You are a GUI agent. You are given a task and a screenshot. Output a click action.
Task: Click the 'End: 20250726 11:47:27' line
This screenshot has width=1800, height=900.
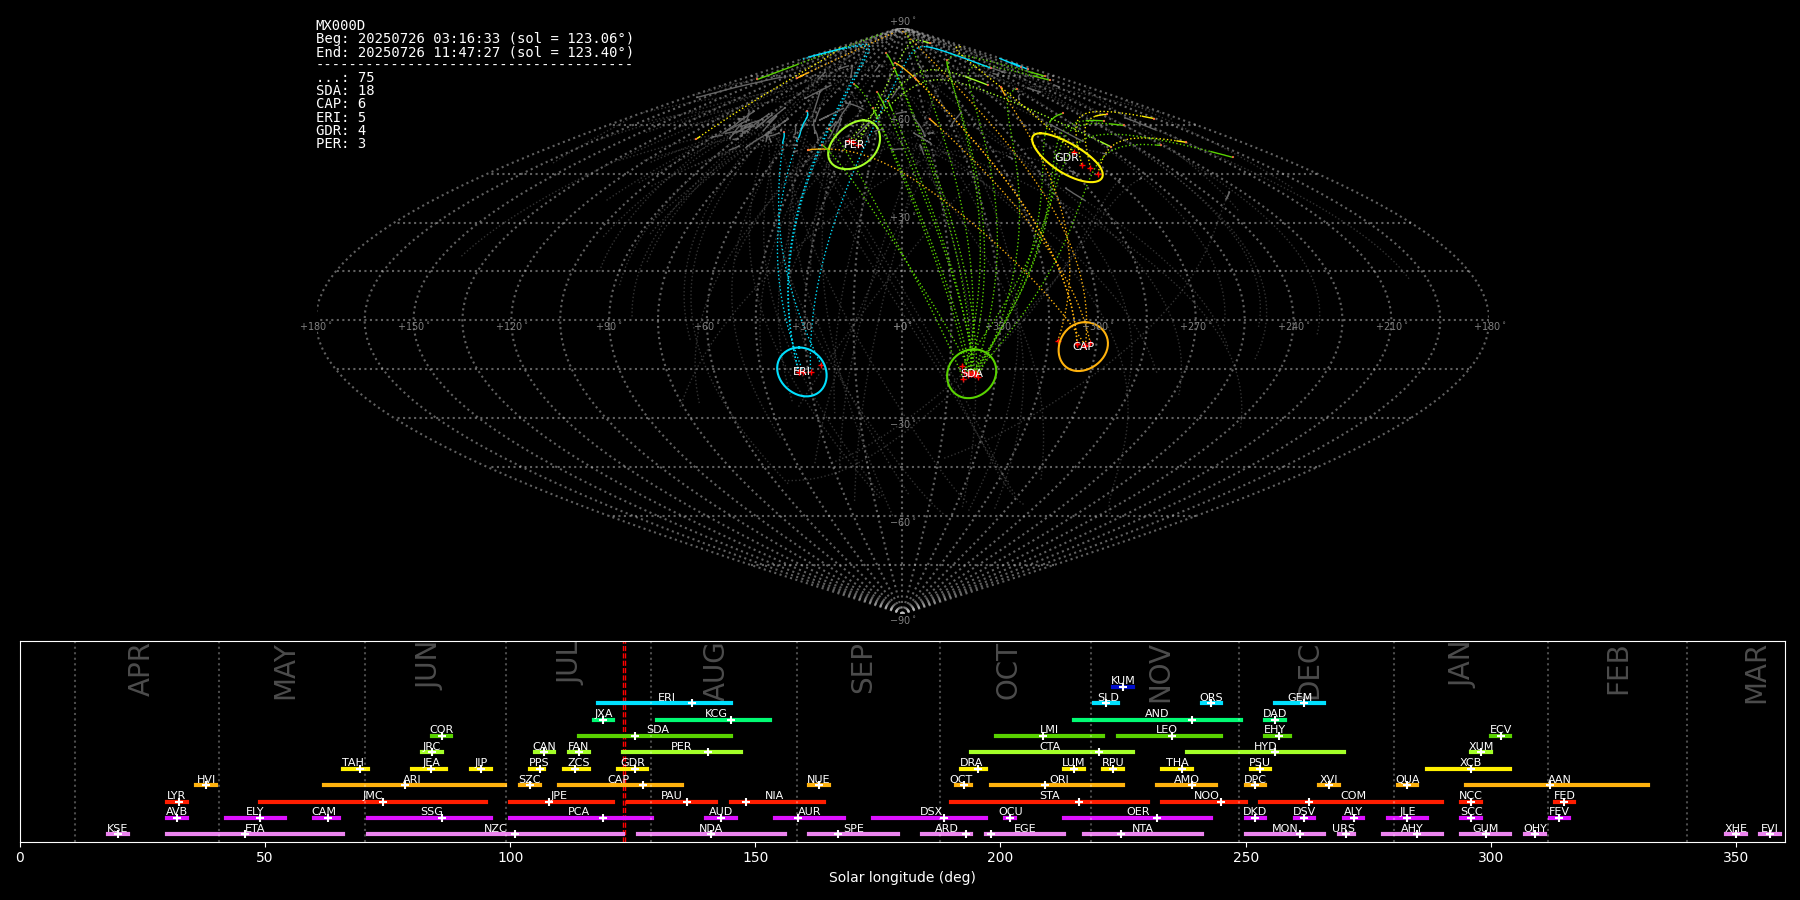coord(475,52)
